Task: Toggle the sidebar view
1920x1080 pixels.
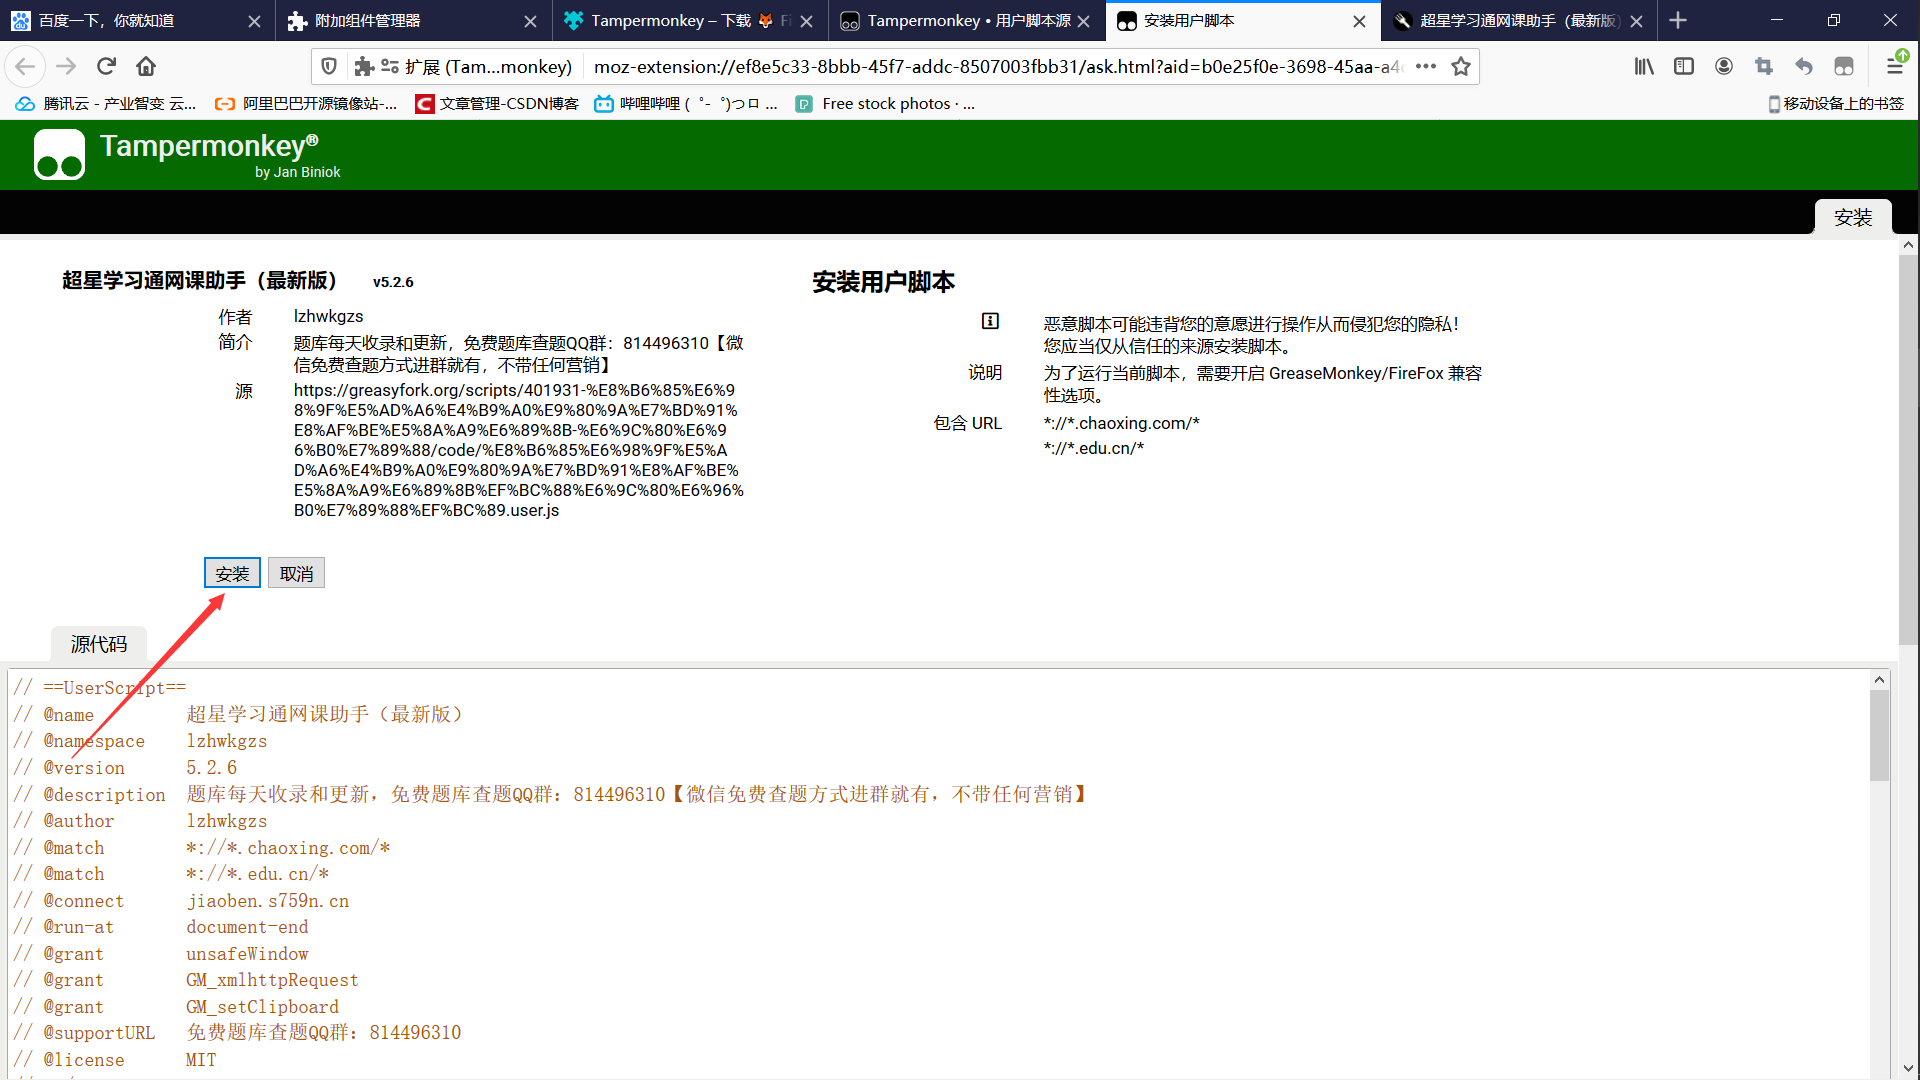Action: pos(1684,66)
